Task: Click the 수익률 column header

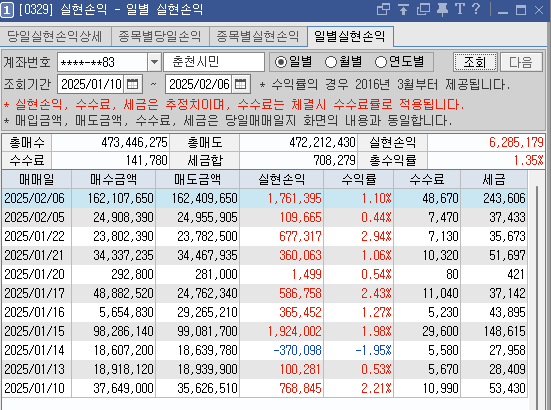Action: coord(358,180)
